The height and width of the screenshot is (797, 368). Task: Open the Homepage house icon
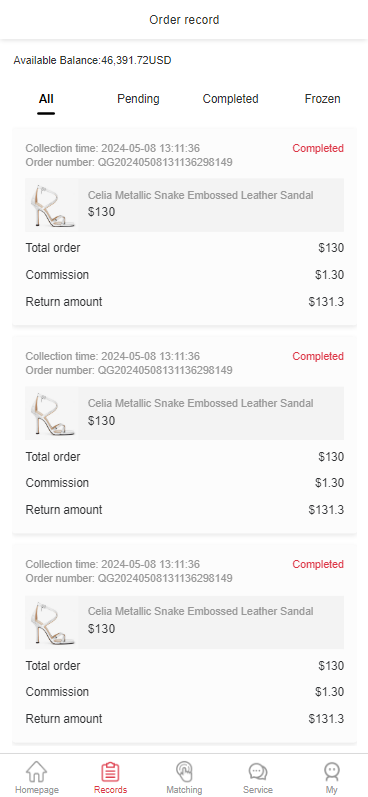[x=37, y=771]
